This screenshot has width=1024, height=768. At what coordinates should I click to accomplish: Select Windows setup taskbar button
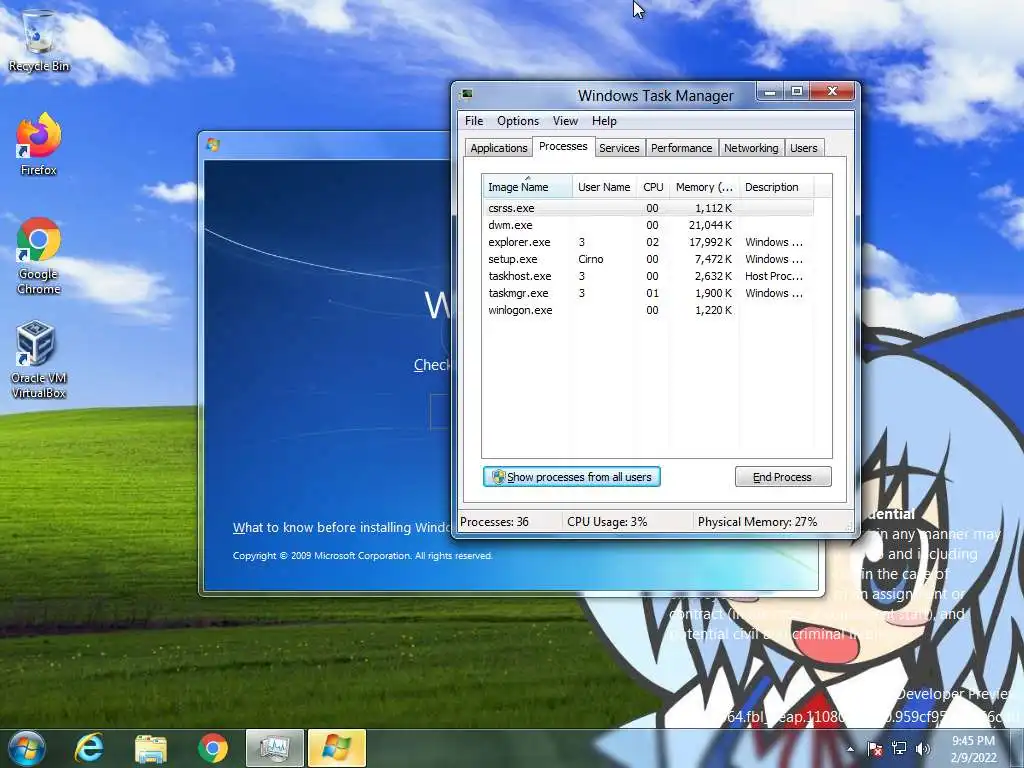(x=337, y=748)
